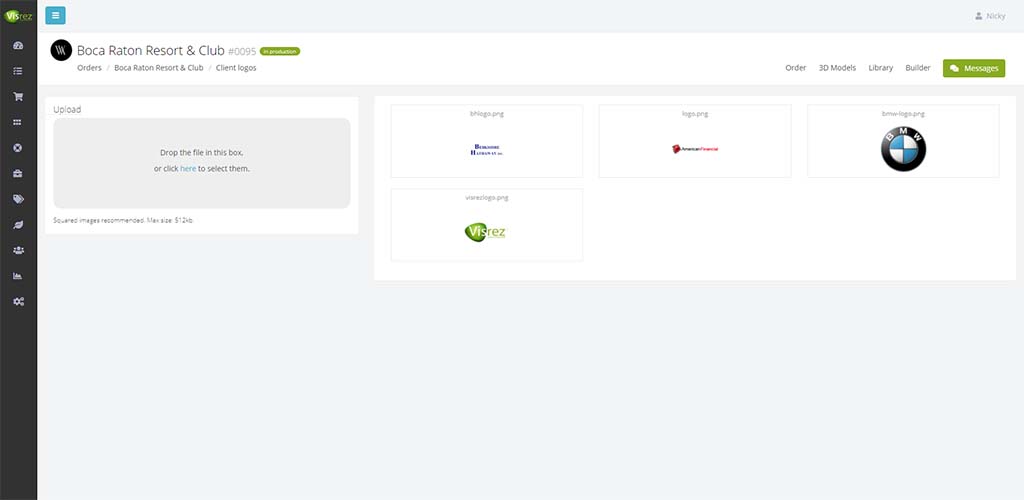The width and height of the screenshot is (1024, 500).
Task: Open the tags icon in sidebar
Action: [18, 199]
